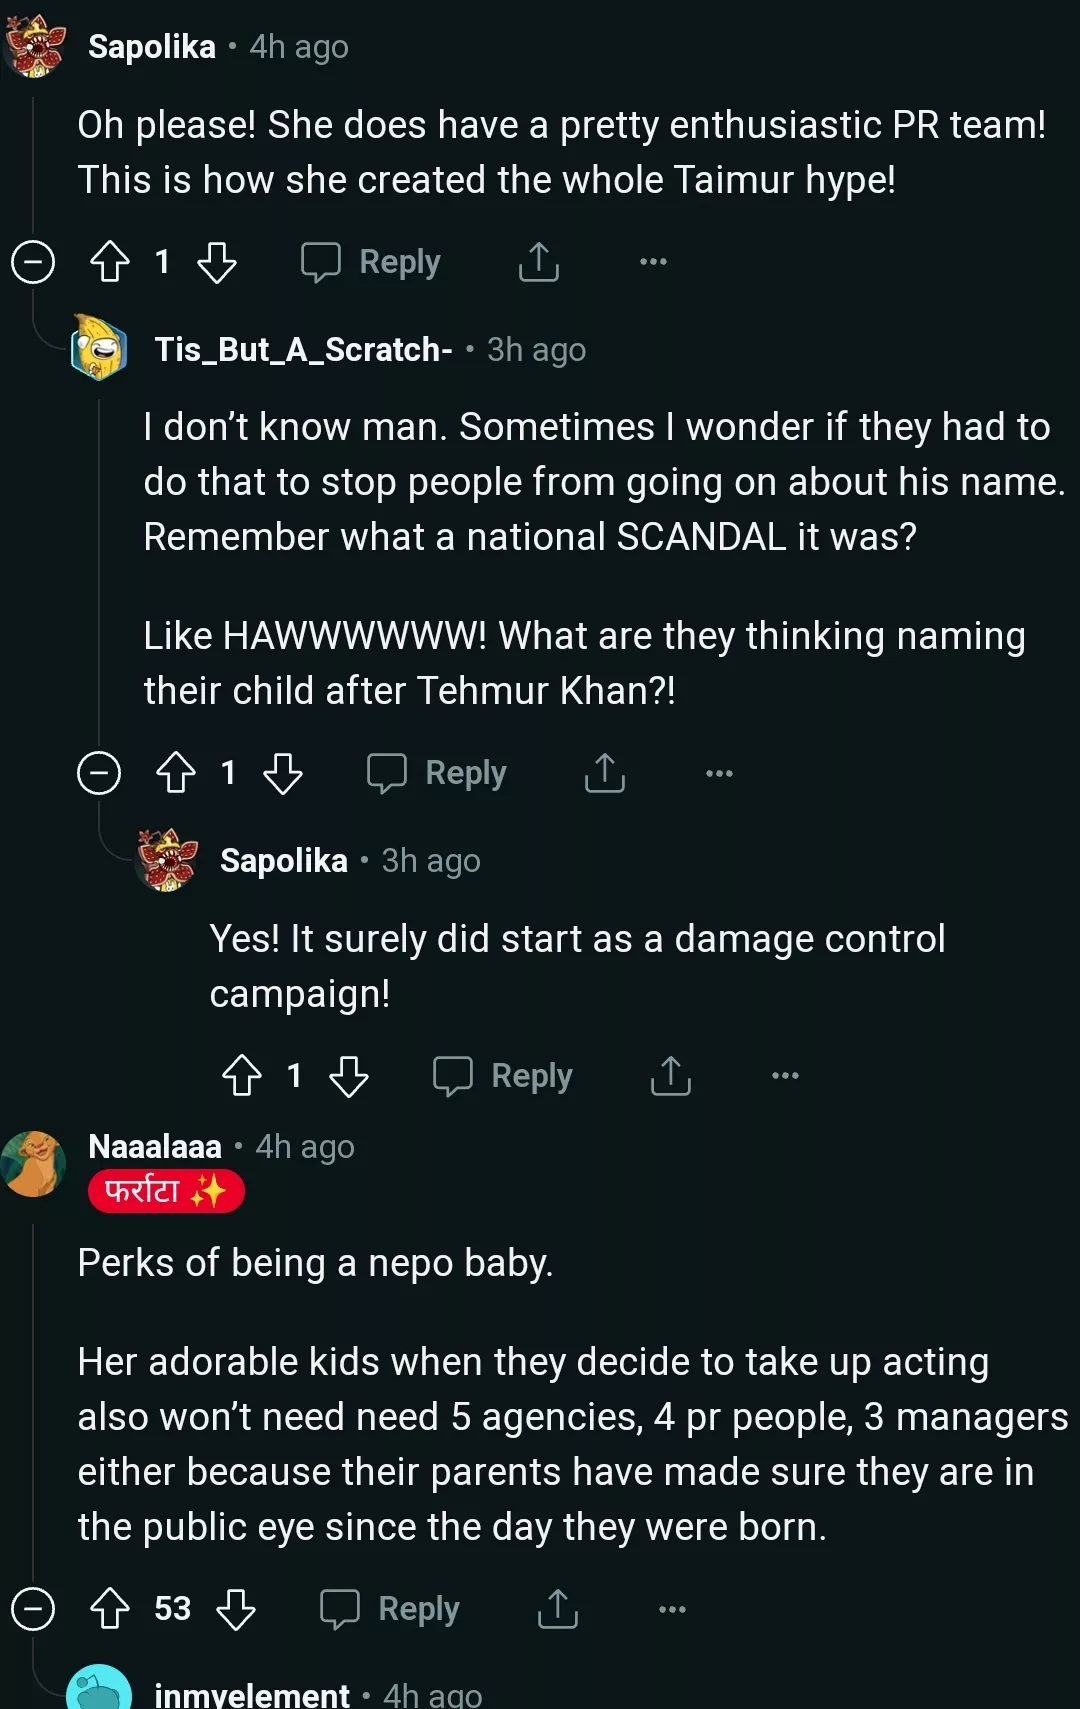Upvote Tis_But_A_Scratch- comment
Screen dimensions: 1080x1709
(x=176, y=773)
